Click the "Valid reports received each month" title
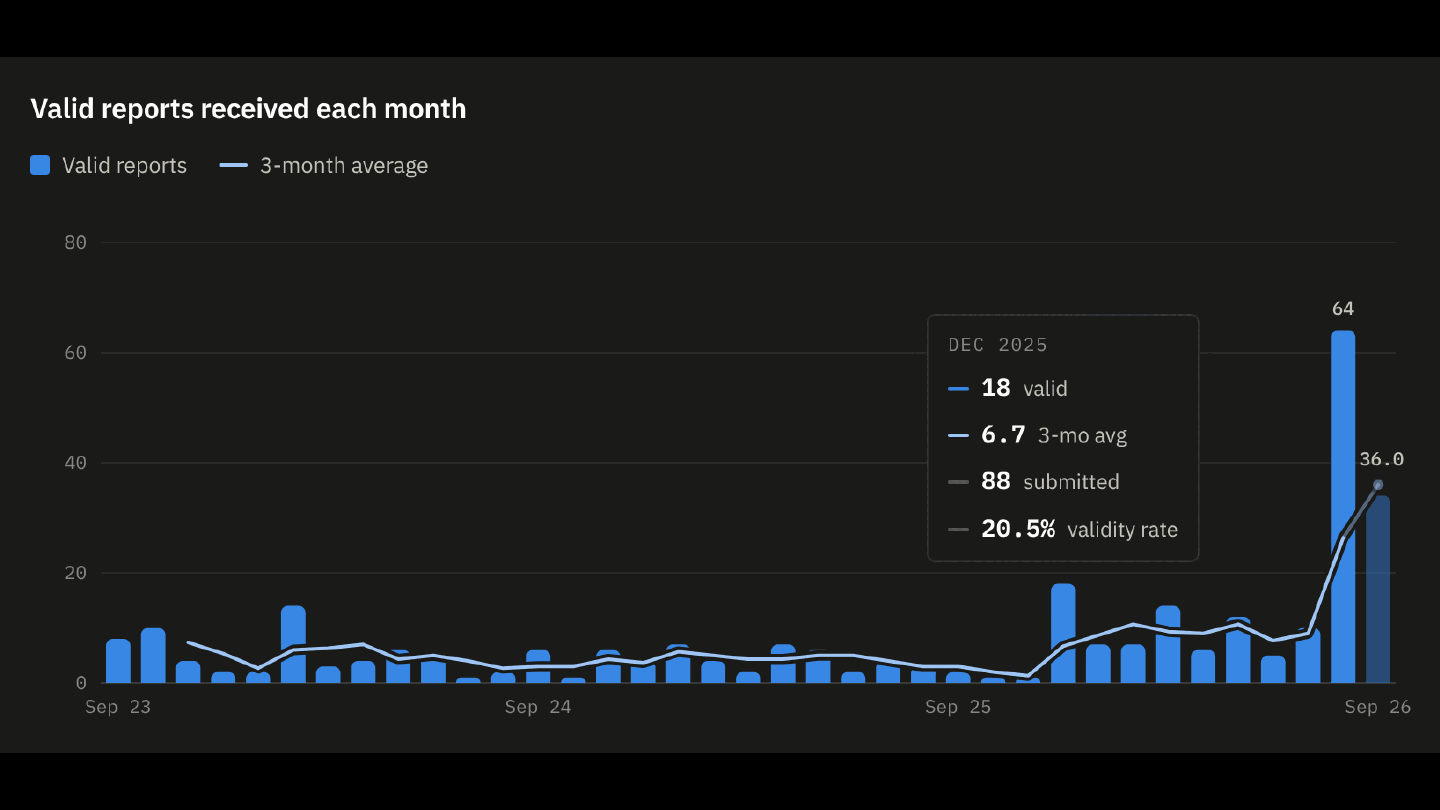Image resolution: width=1440 pixels, height=810 pixels. click(x=248, y=109)
